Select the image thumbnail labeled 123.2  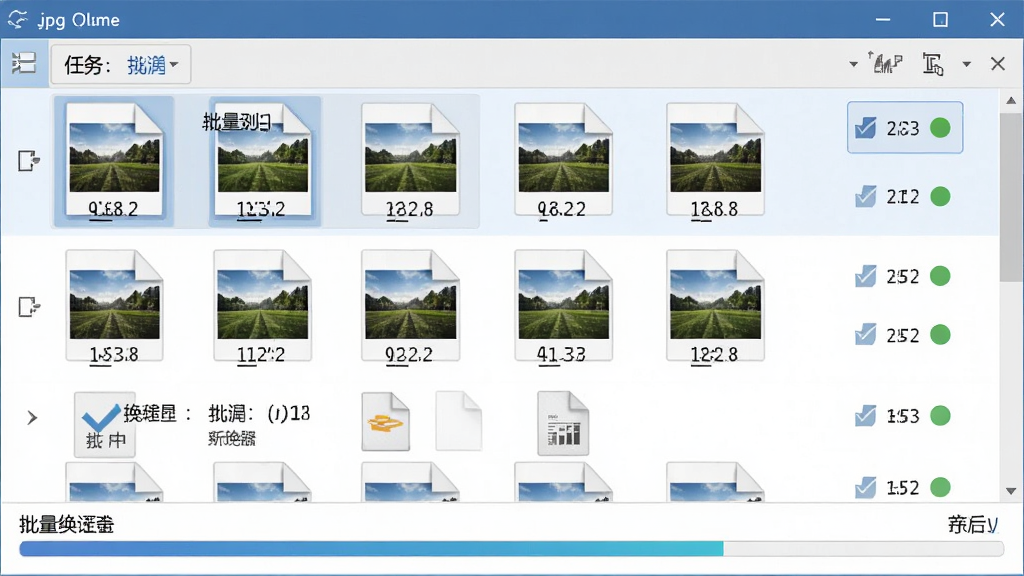263,161
